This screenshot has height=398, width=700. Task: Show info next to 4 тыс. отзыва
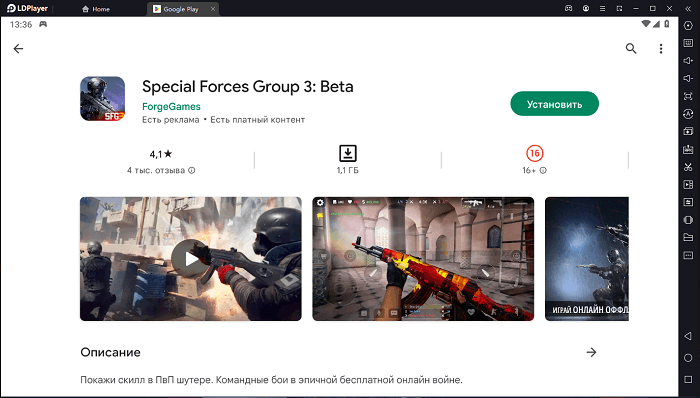(192, 170)
